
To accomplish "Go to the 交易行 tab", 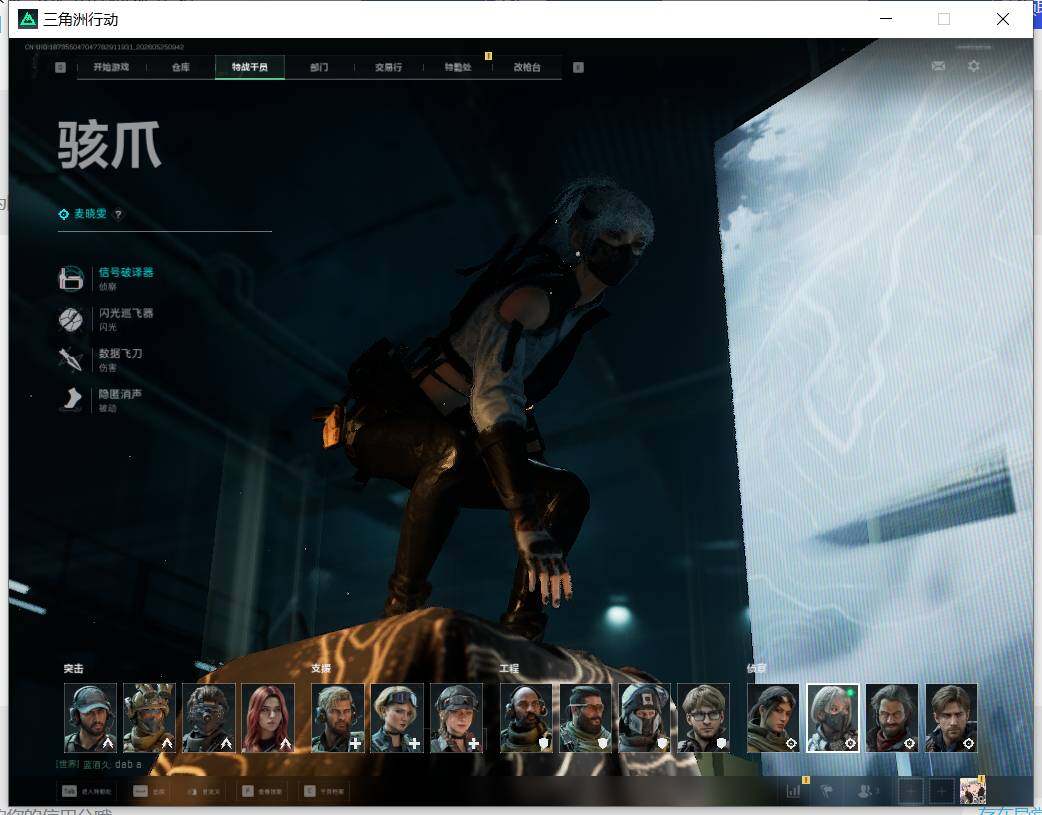I will tap(388, 67).
